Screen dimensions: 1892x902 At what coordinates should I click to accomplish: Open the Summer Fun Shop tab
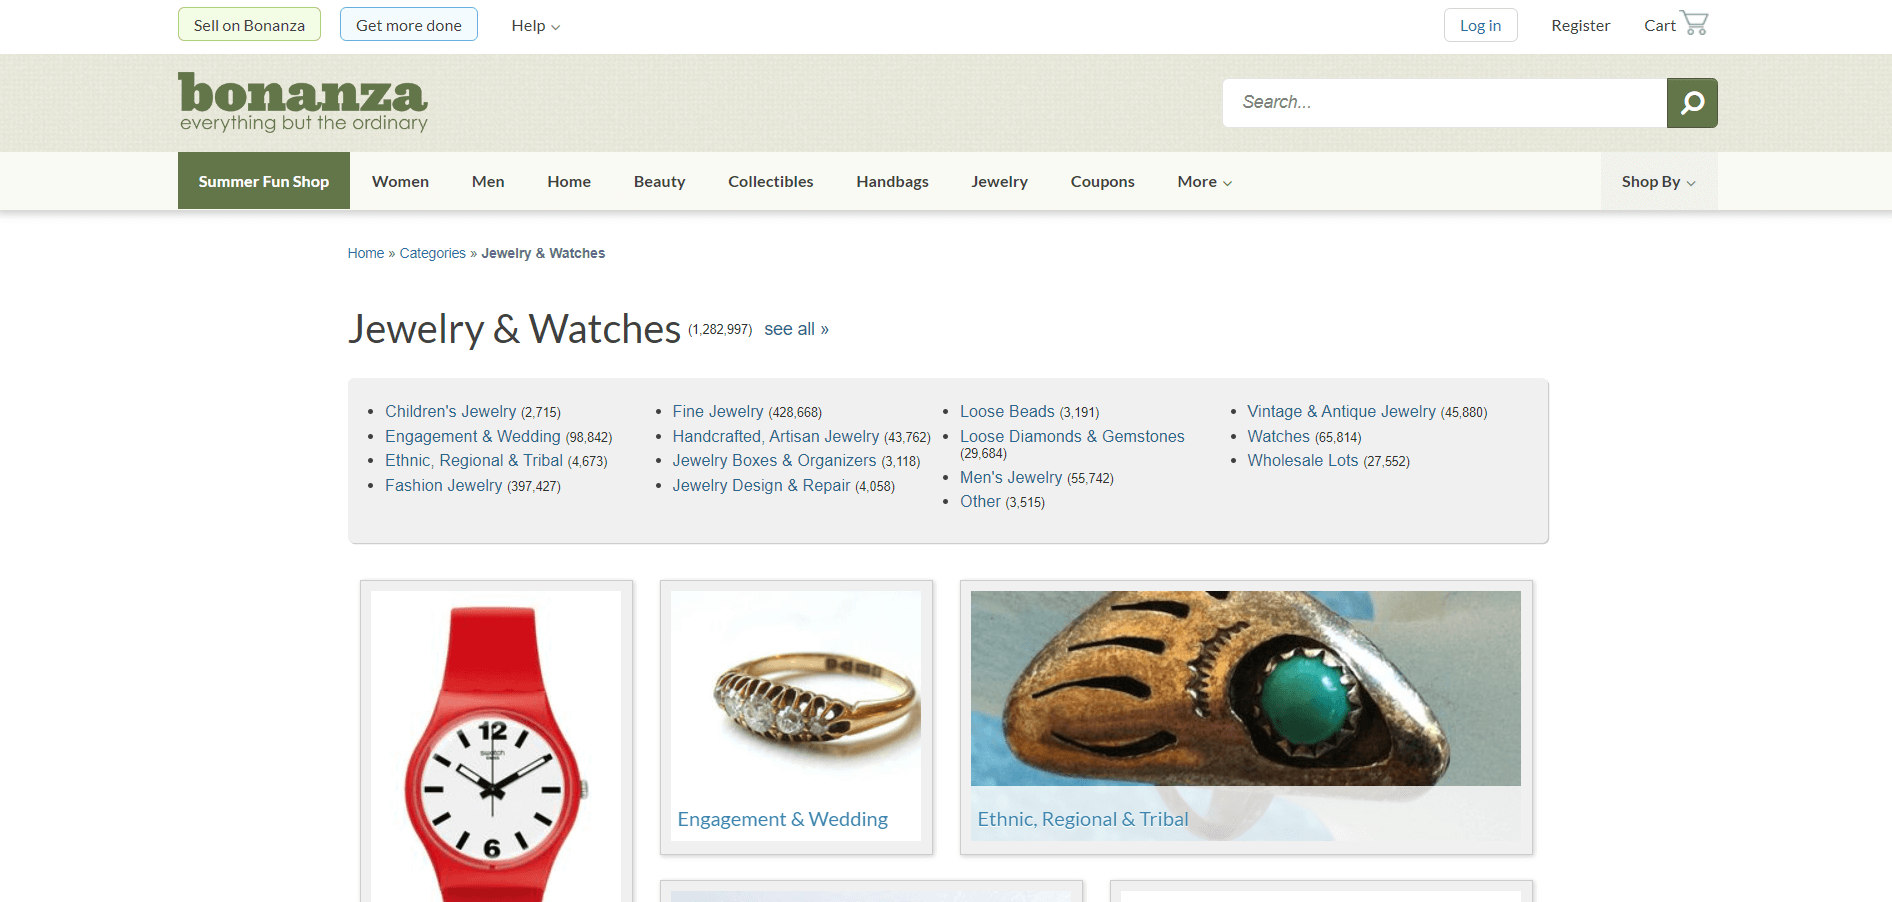(x=264, y=181)
